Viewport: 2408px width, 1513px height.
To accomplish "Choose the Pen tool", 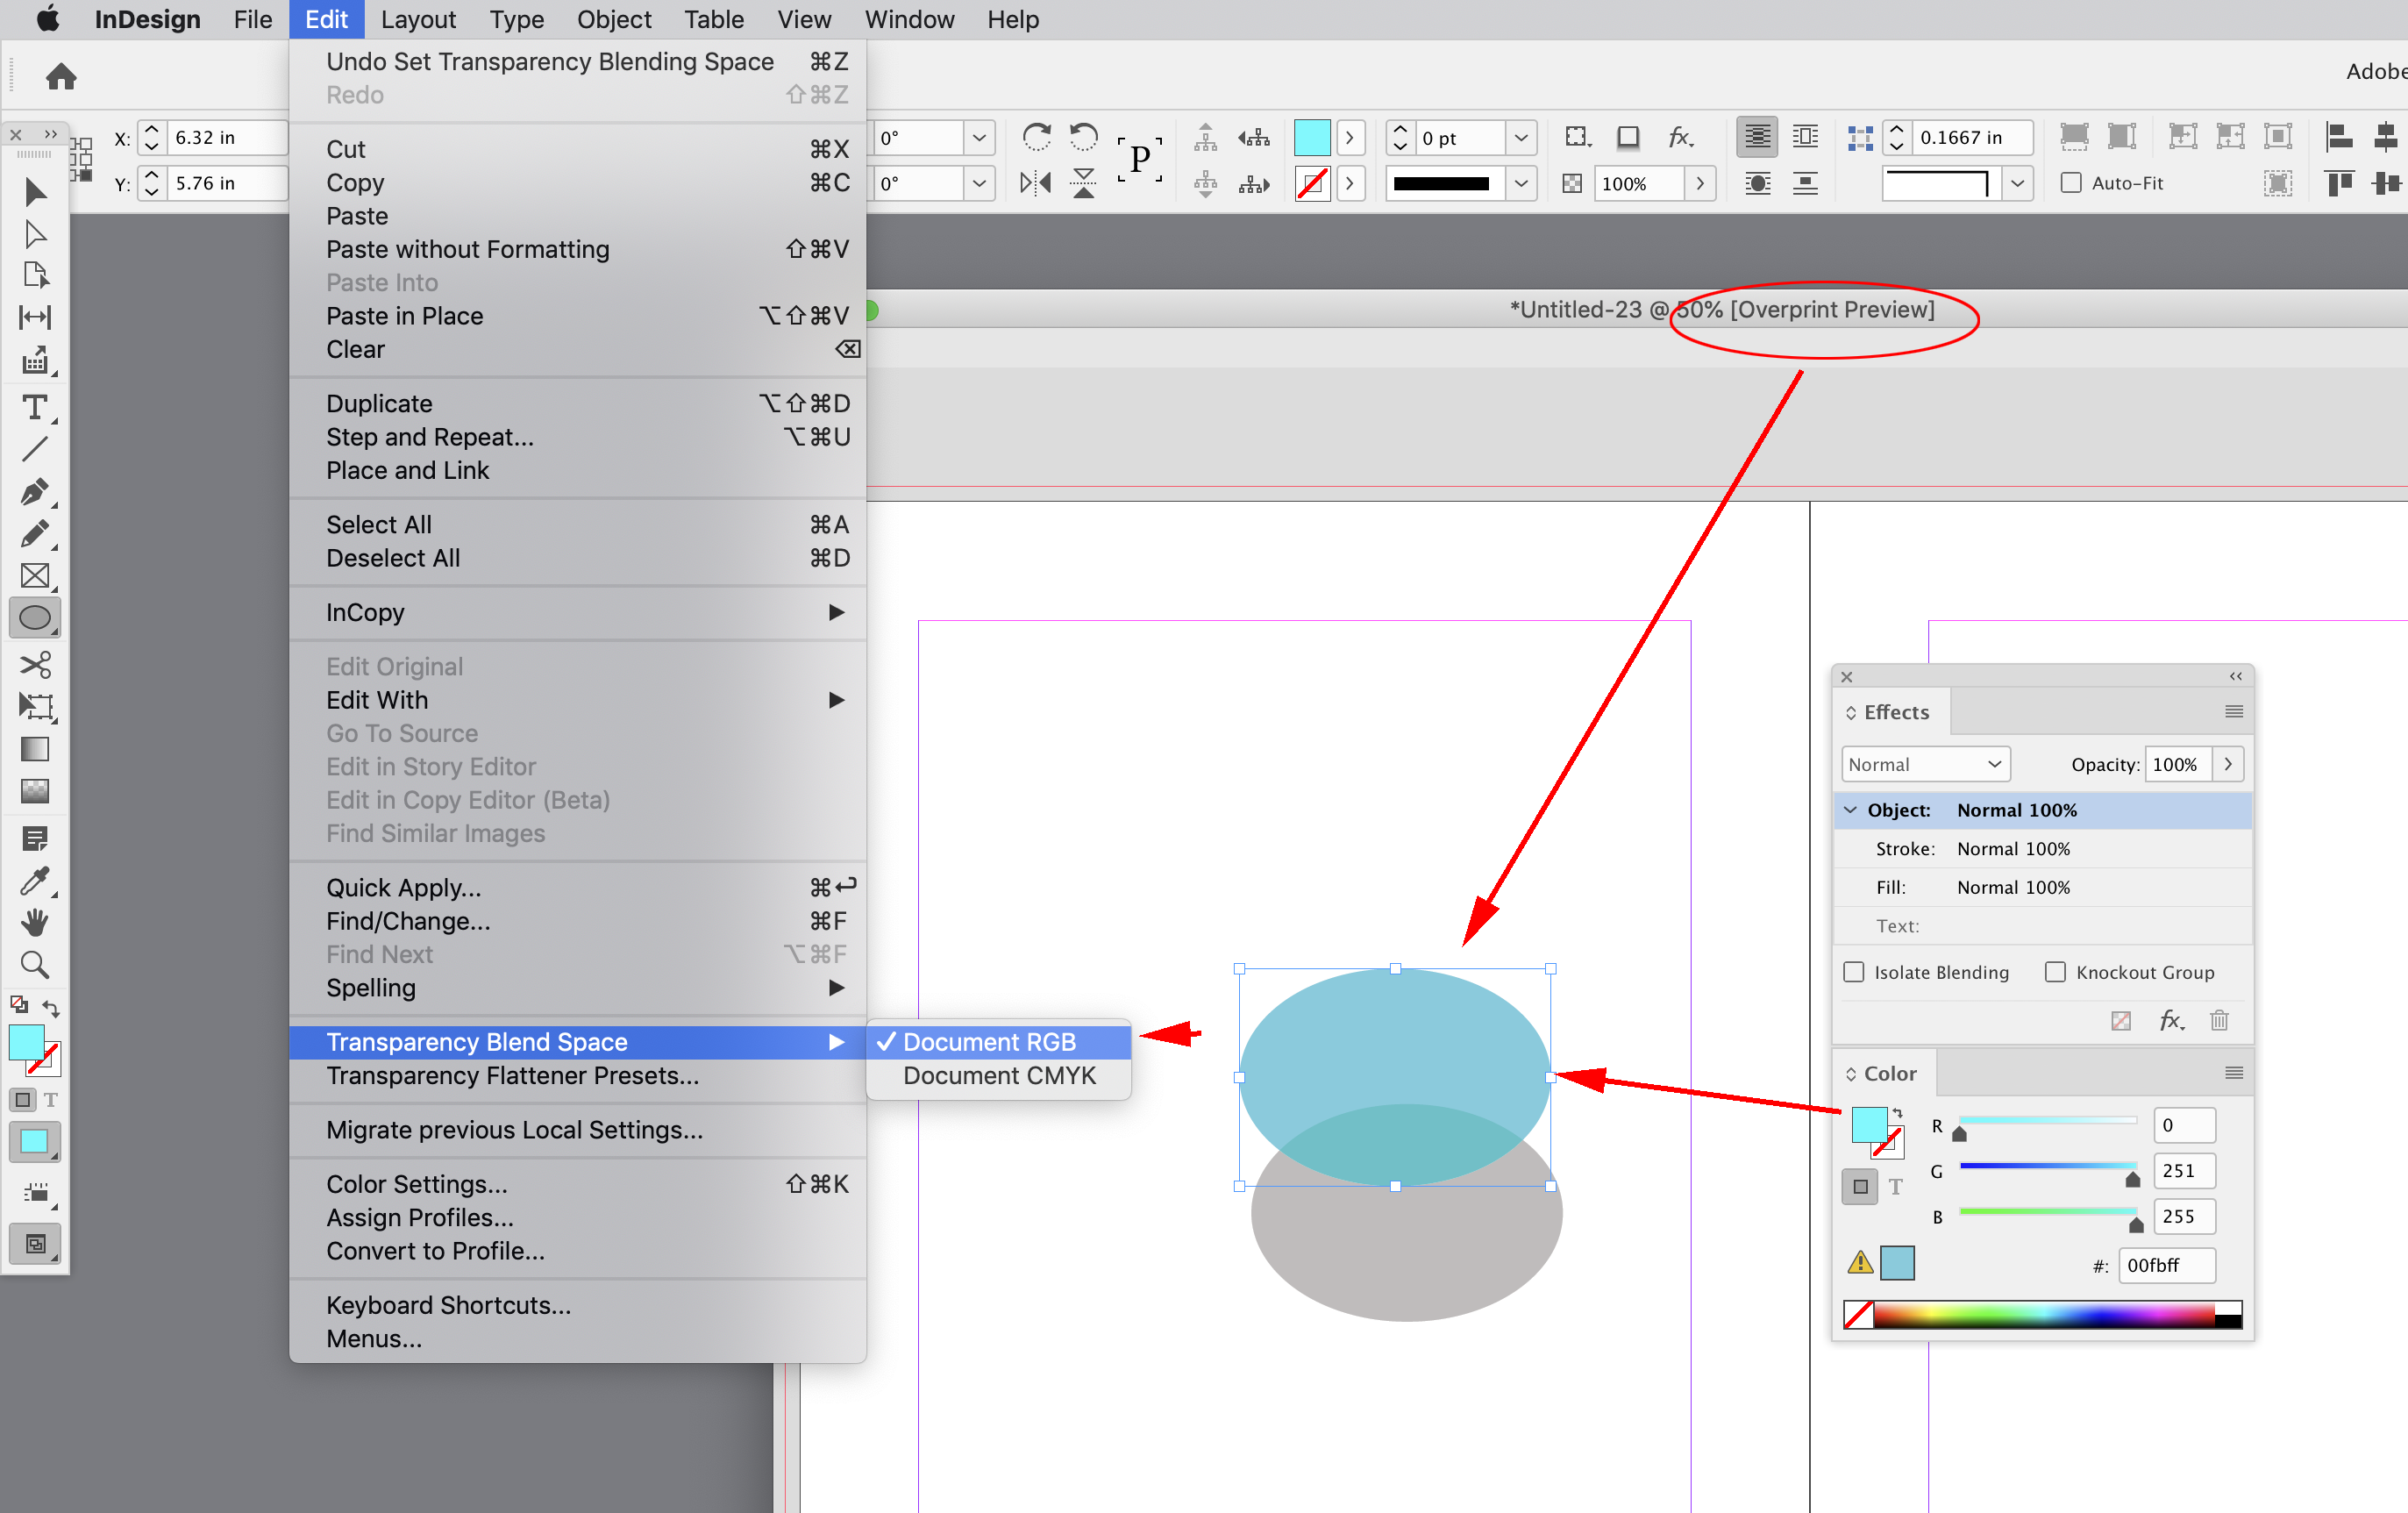I will coord(35,492).
